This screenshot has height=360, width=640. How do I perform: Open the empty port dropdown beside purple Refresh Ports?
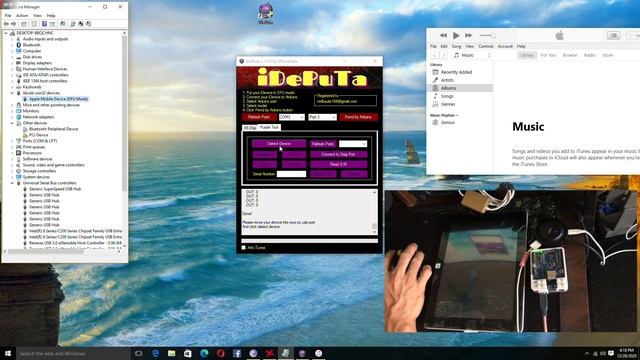click(x=353, y=144)
